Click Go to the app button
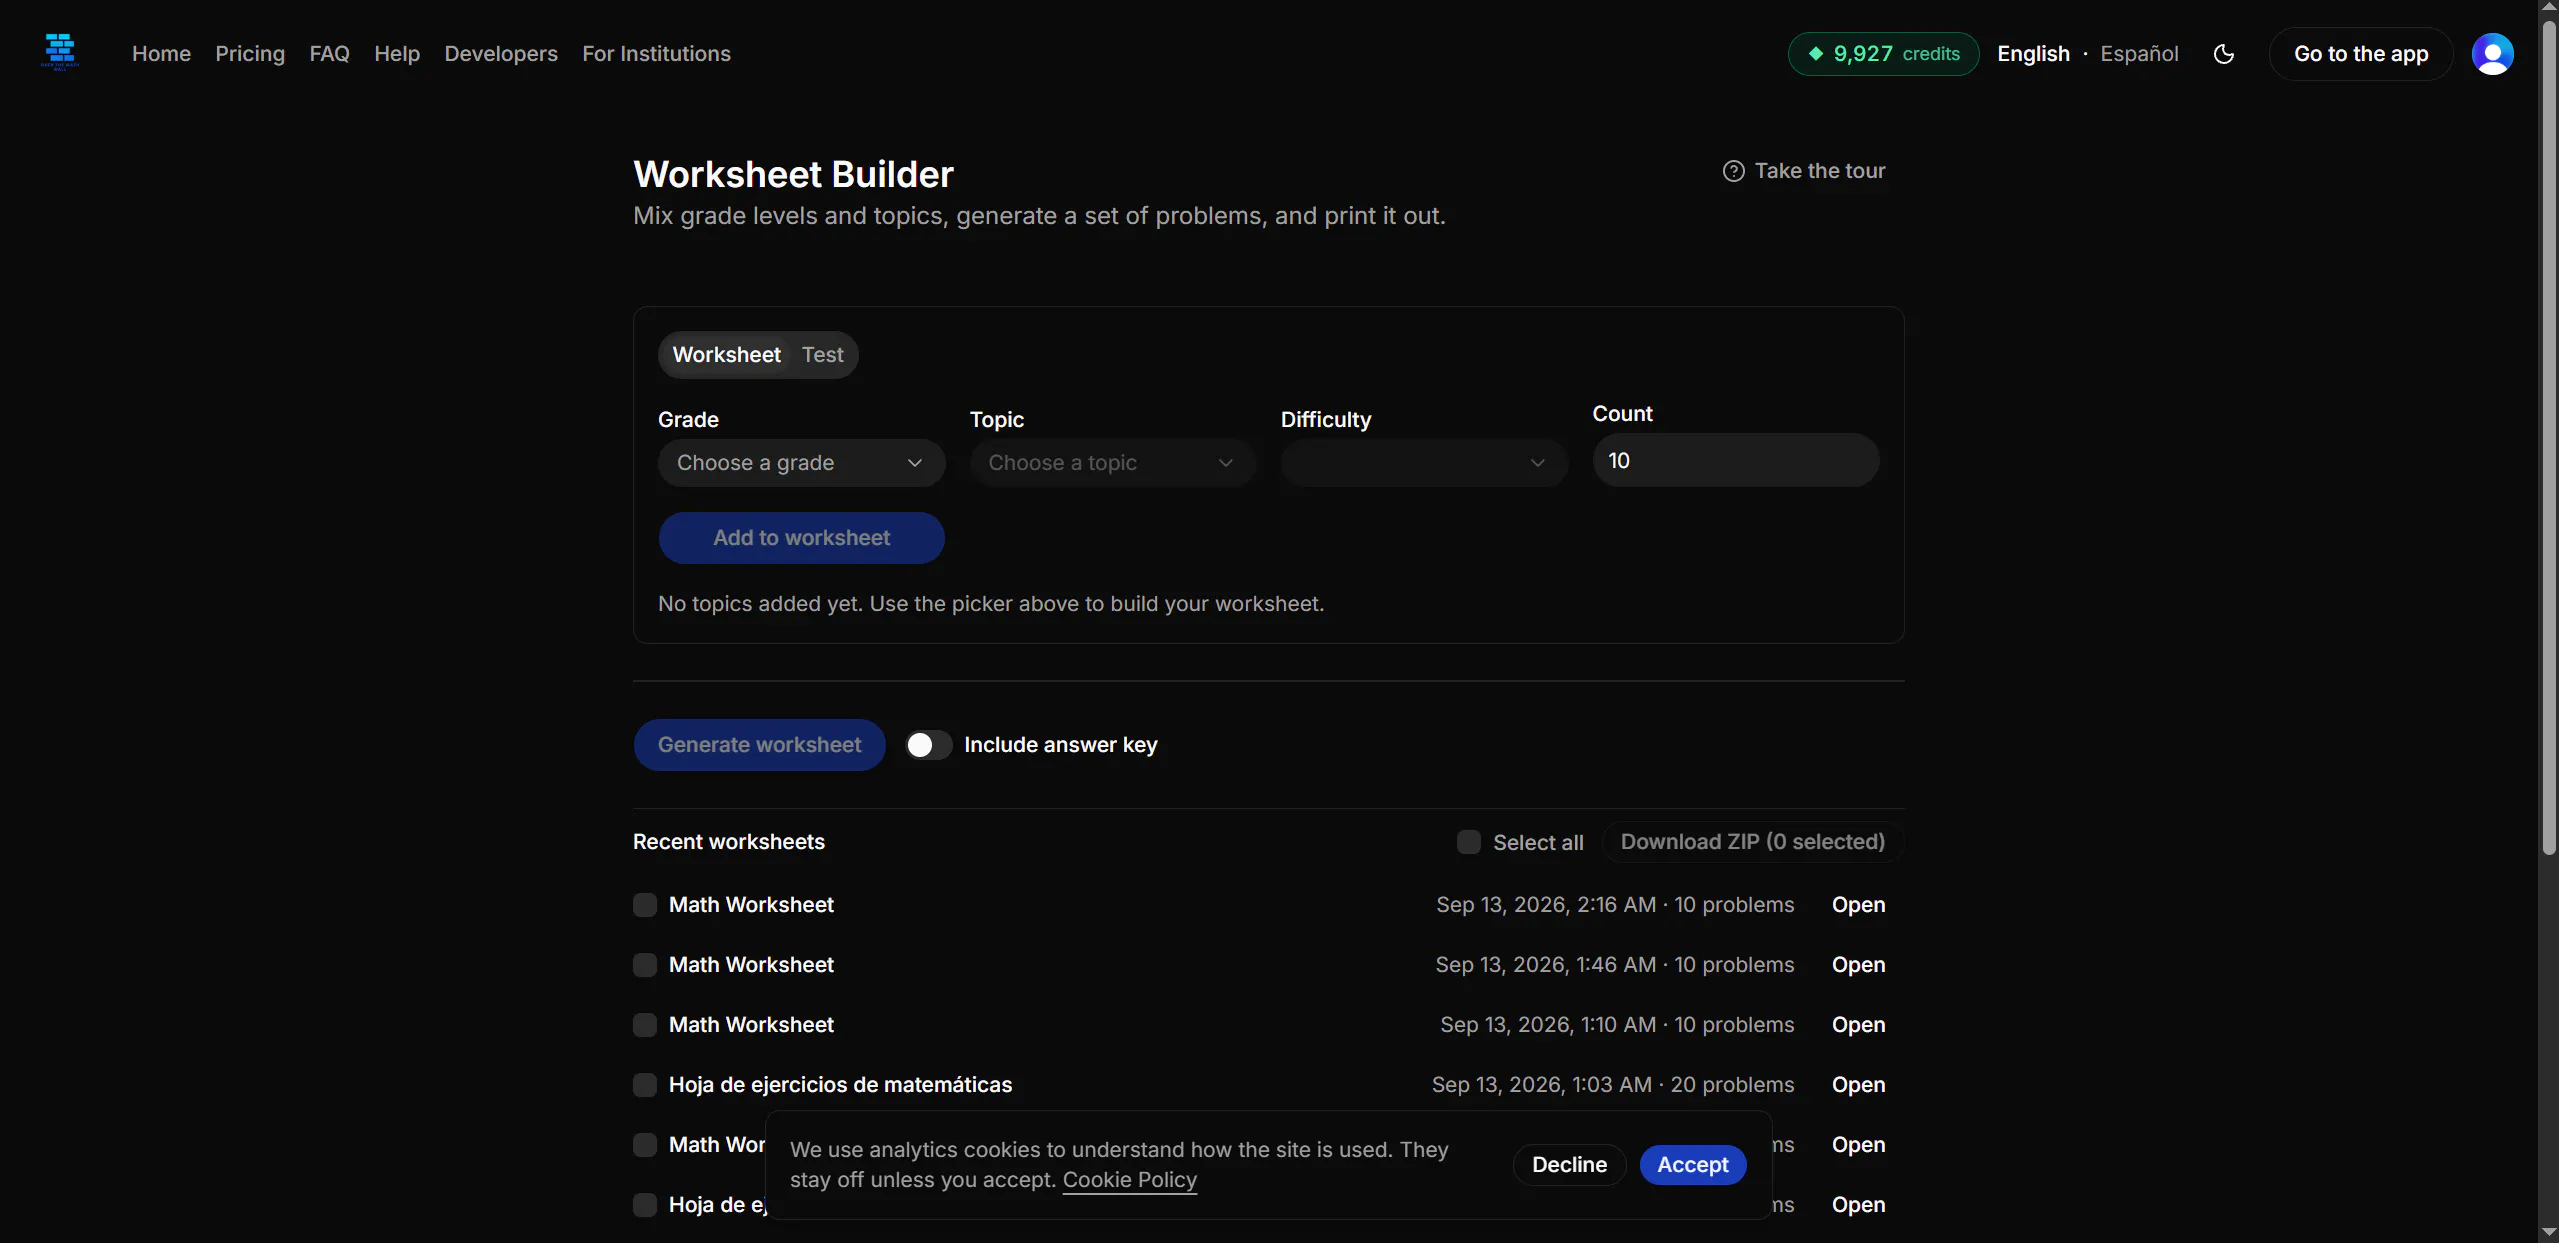Viewport: 2559px width, 1243px height. click(x=2360, y=54)
